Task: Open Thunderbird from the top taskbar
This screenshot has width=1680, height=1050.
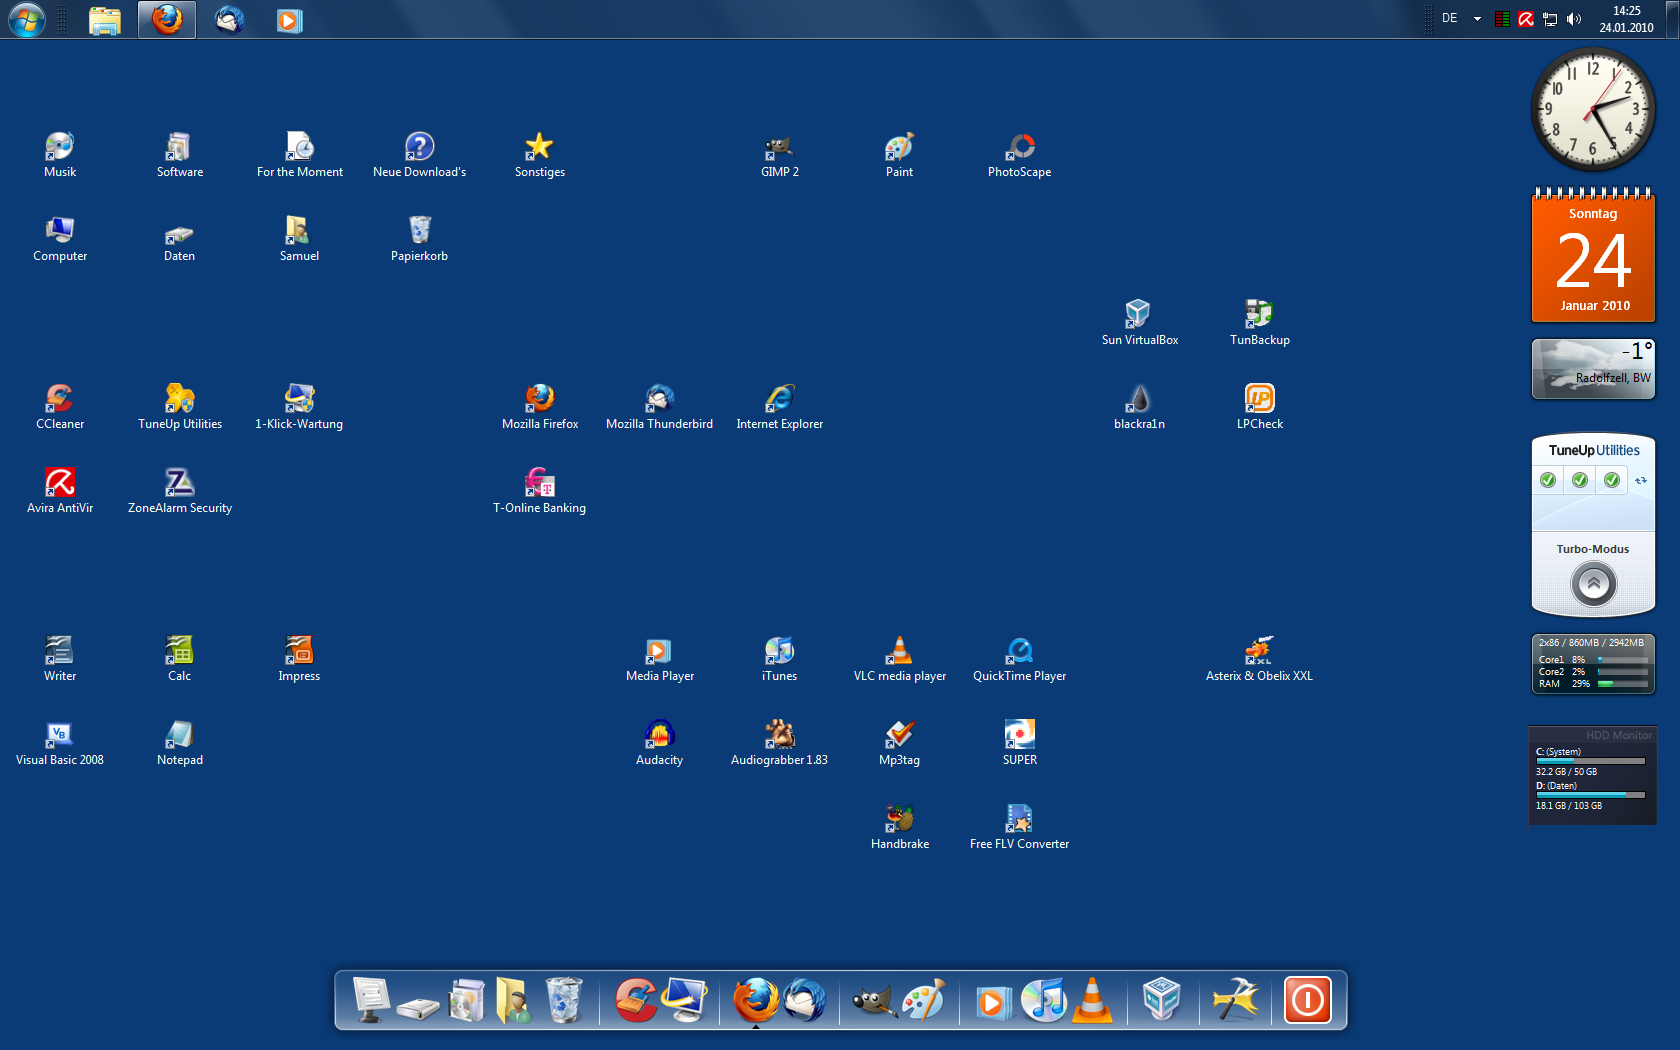Action: pyautogui.click(x=229, y=20)
